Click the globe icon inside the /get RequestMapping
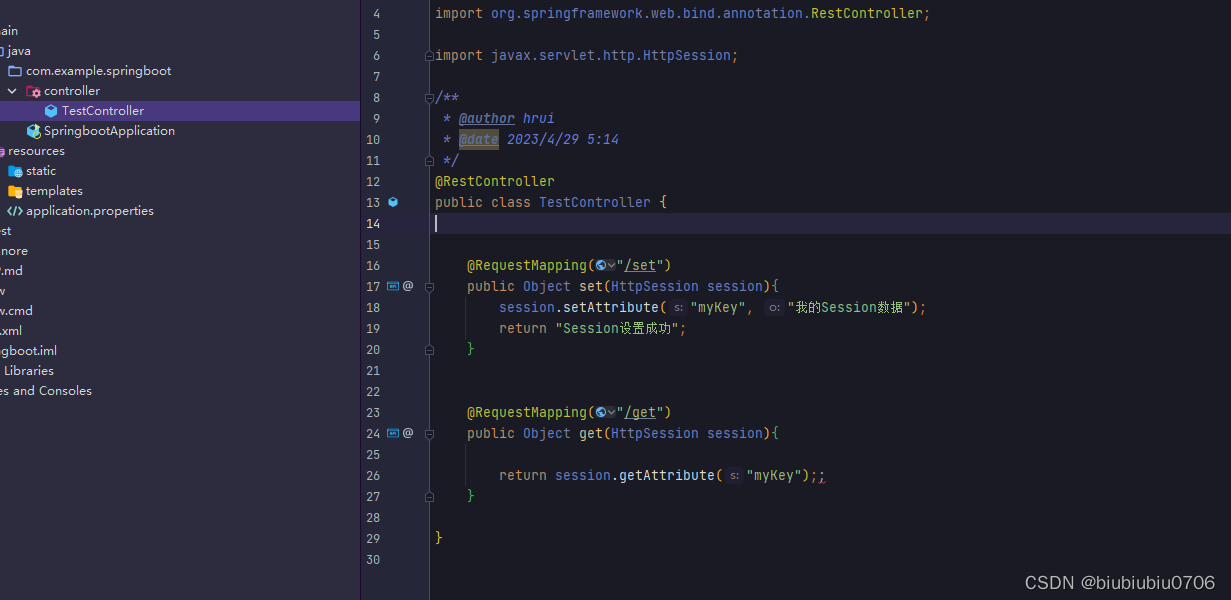Viewport: 1231px width, 600px height. pos(601,412)
